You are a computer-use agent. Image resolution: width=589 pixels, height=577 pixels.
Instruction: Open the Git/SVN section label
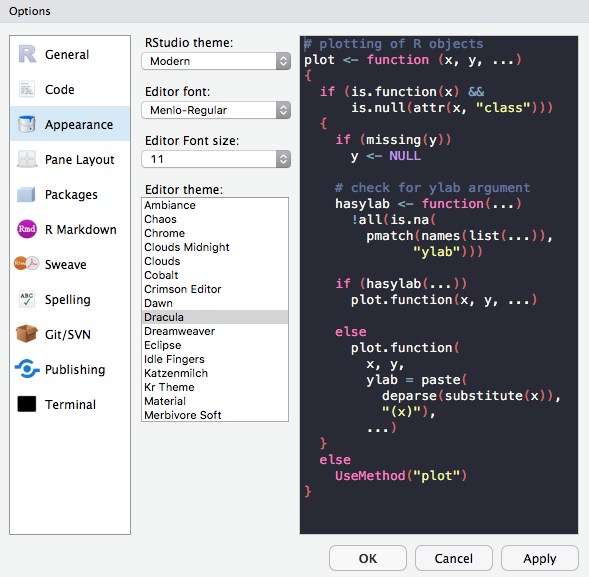click(68, 335)
